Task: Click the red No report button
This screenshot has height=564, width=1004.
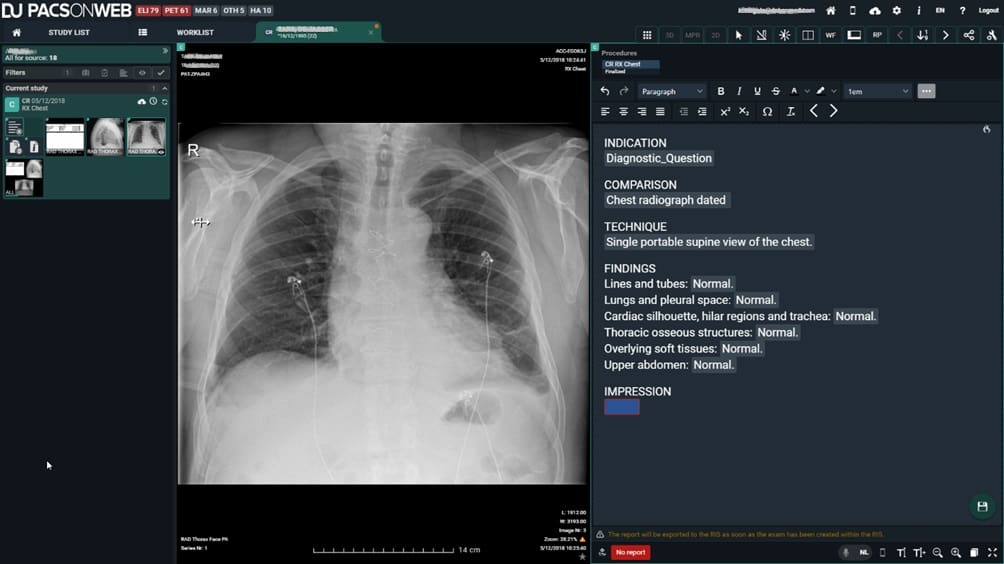Action: point(630,552)
